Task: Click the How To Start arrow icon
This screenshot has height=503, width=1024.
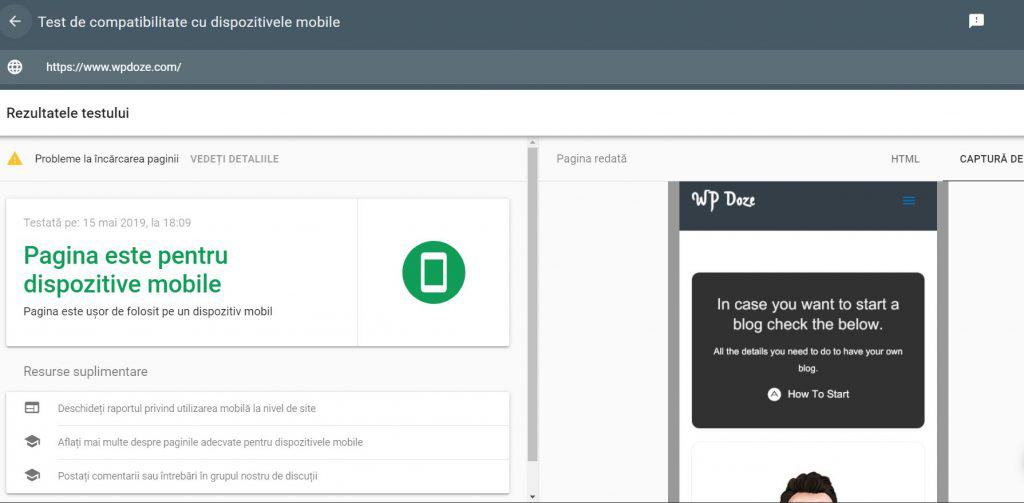Action: pyautogui.click(x=774, y=394)
